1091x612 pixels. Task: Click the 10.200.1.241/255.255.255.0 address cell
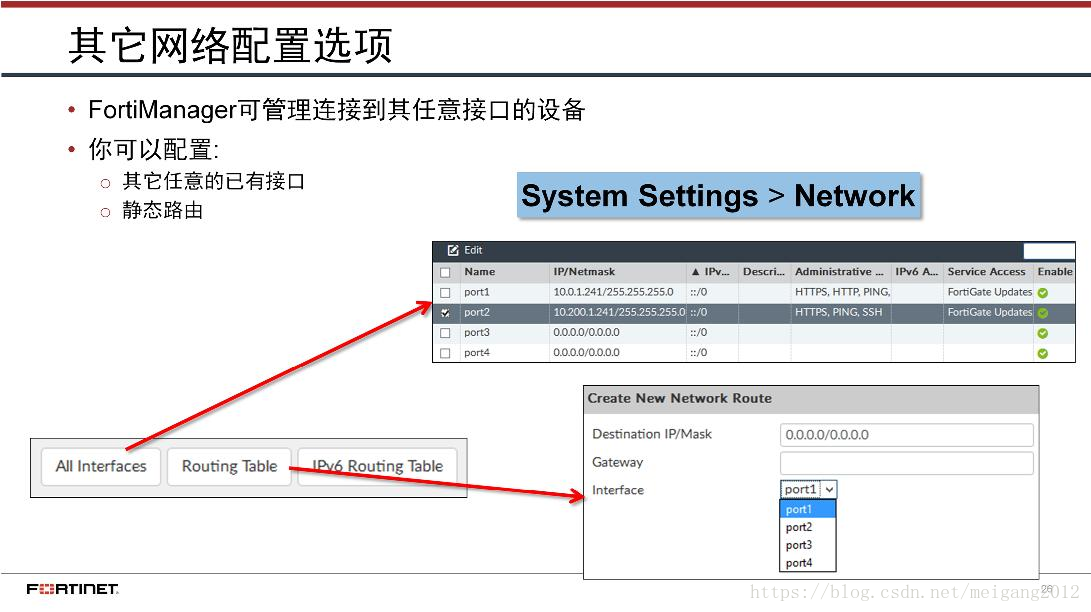(x=619, y=312)
